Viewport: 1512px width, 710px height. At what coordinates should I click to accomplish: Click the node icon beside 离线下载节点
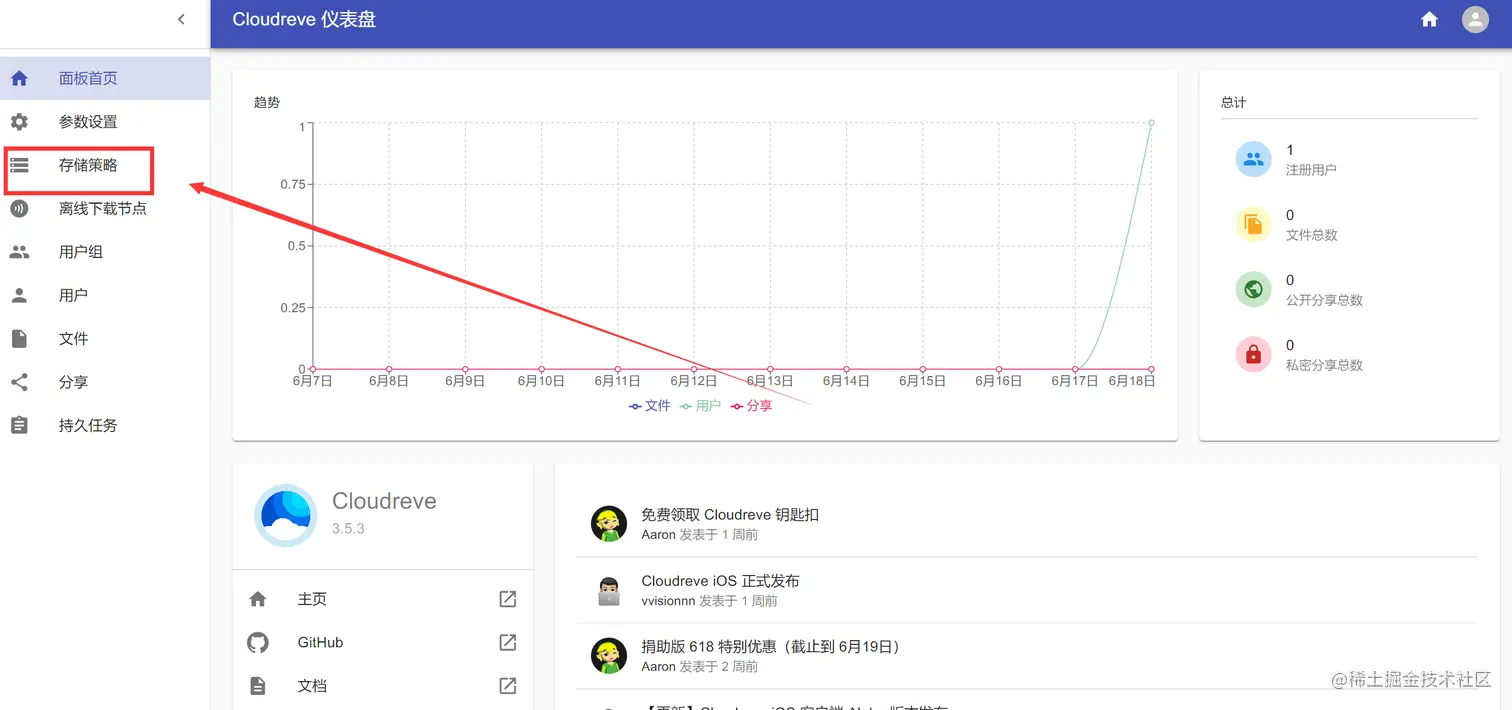pos(19,208)
